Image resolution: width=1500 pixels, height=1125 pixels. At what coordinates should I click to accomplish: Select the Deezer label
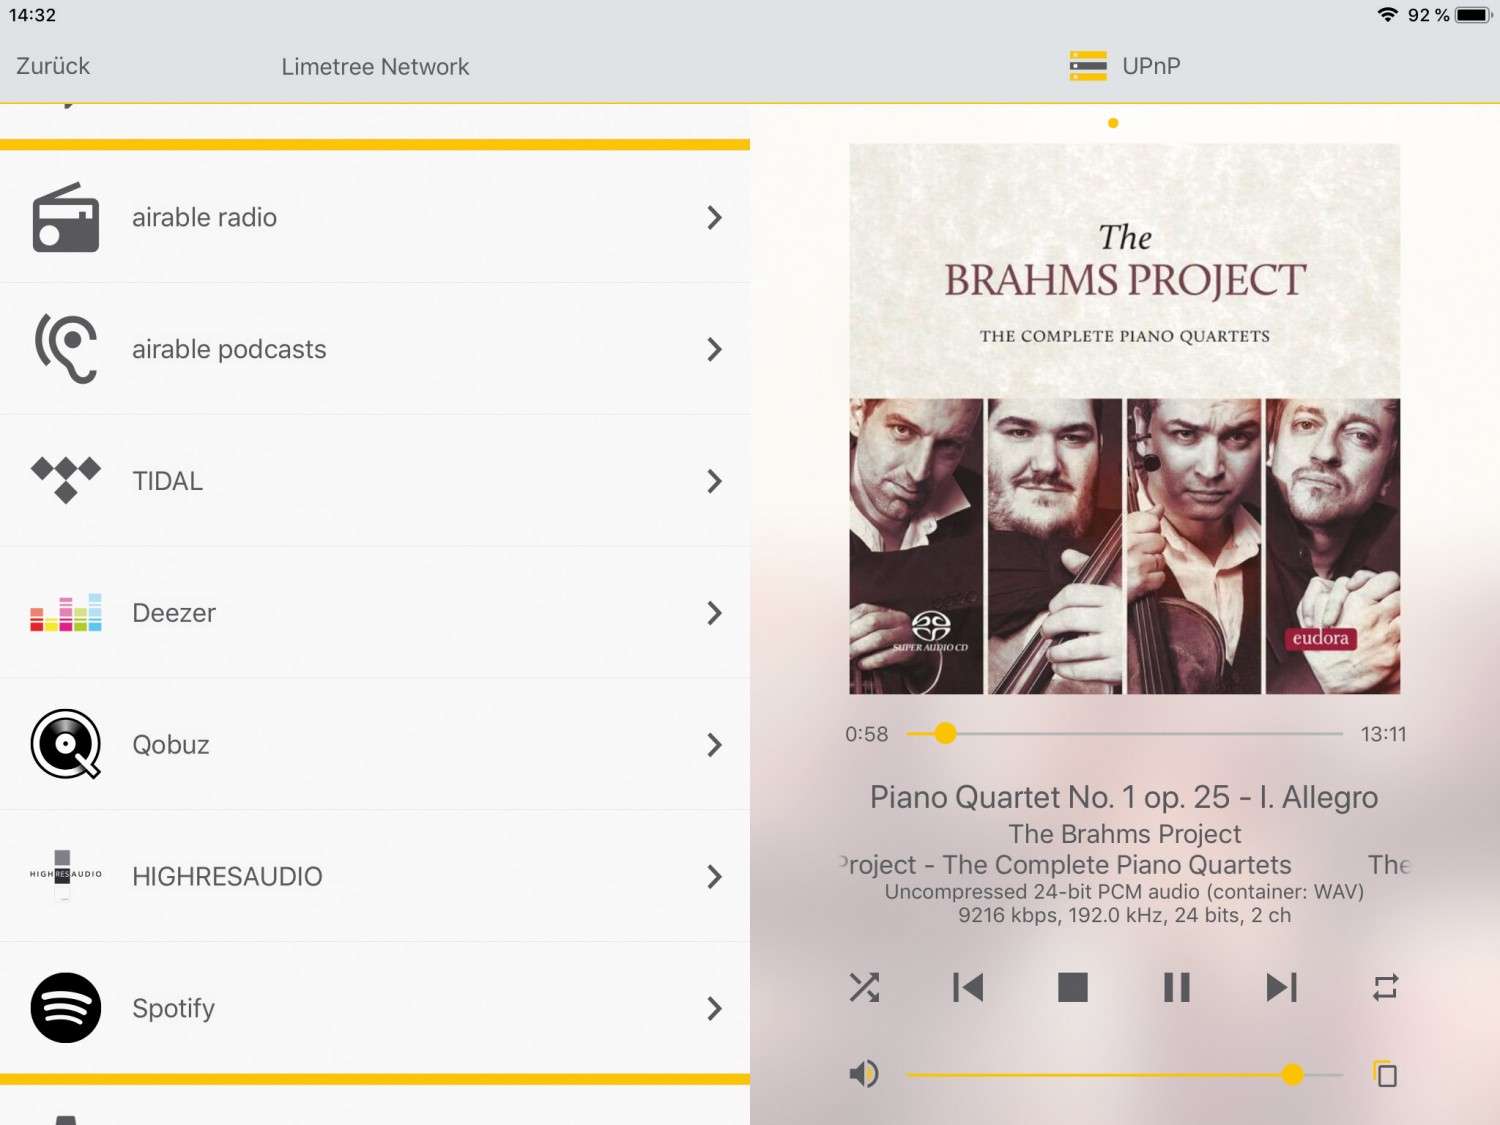pos(174,613)
